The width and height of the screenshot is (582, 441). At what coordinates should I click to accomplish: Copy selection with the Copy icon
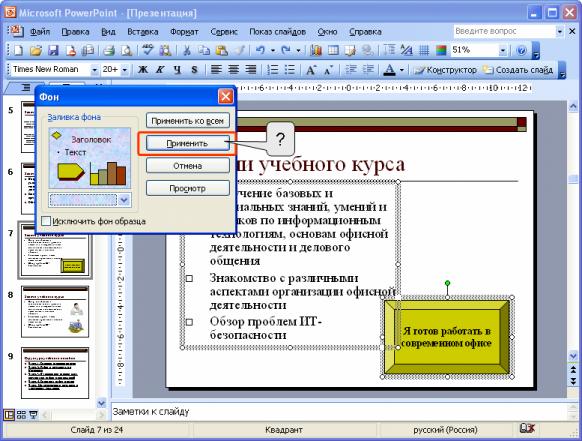pos(204,50)
